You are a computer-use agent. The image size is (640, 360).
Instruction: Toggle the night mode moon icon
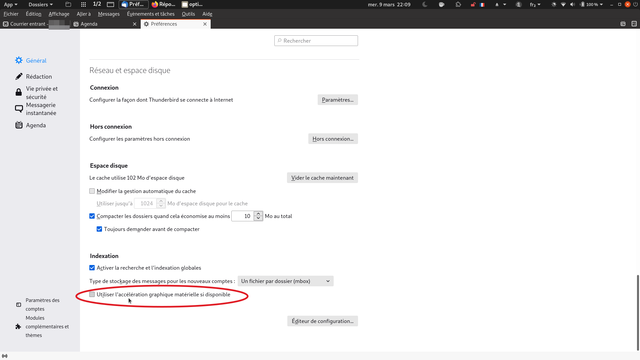point(425,4)
